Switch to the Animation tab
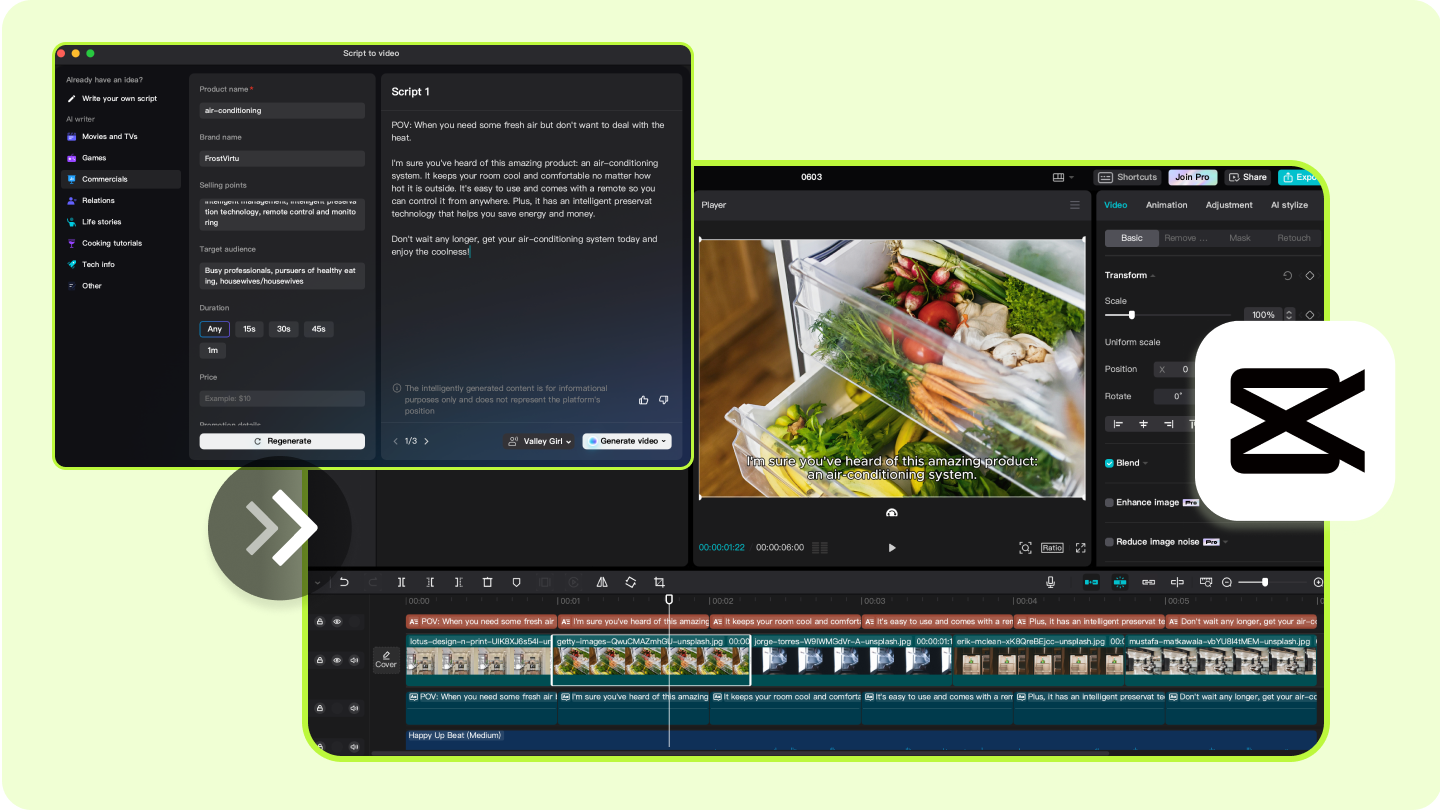This screenshot has height=810, width=1440. (x=1166, y=205)
